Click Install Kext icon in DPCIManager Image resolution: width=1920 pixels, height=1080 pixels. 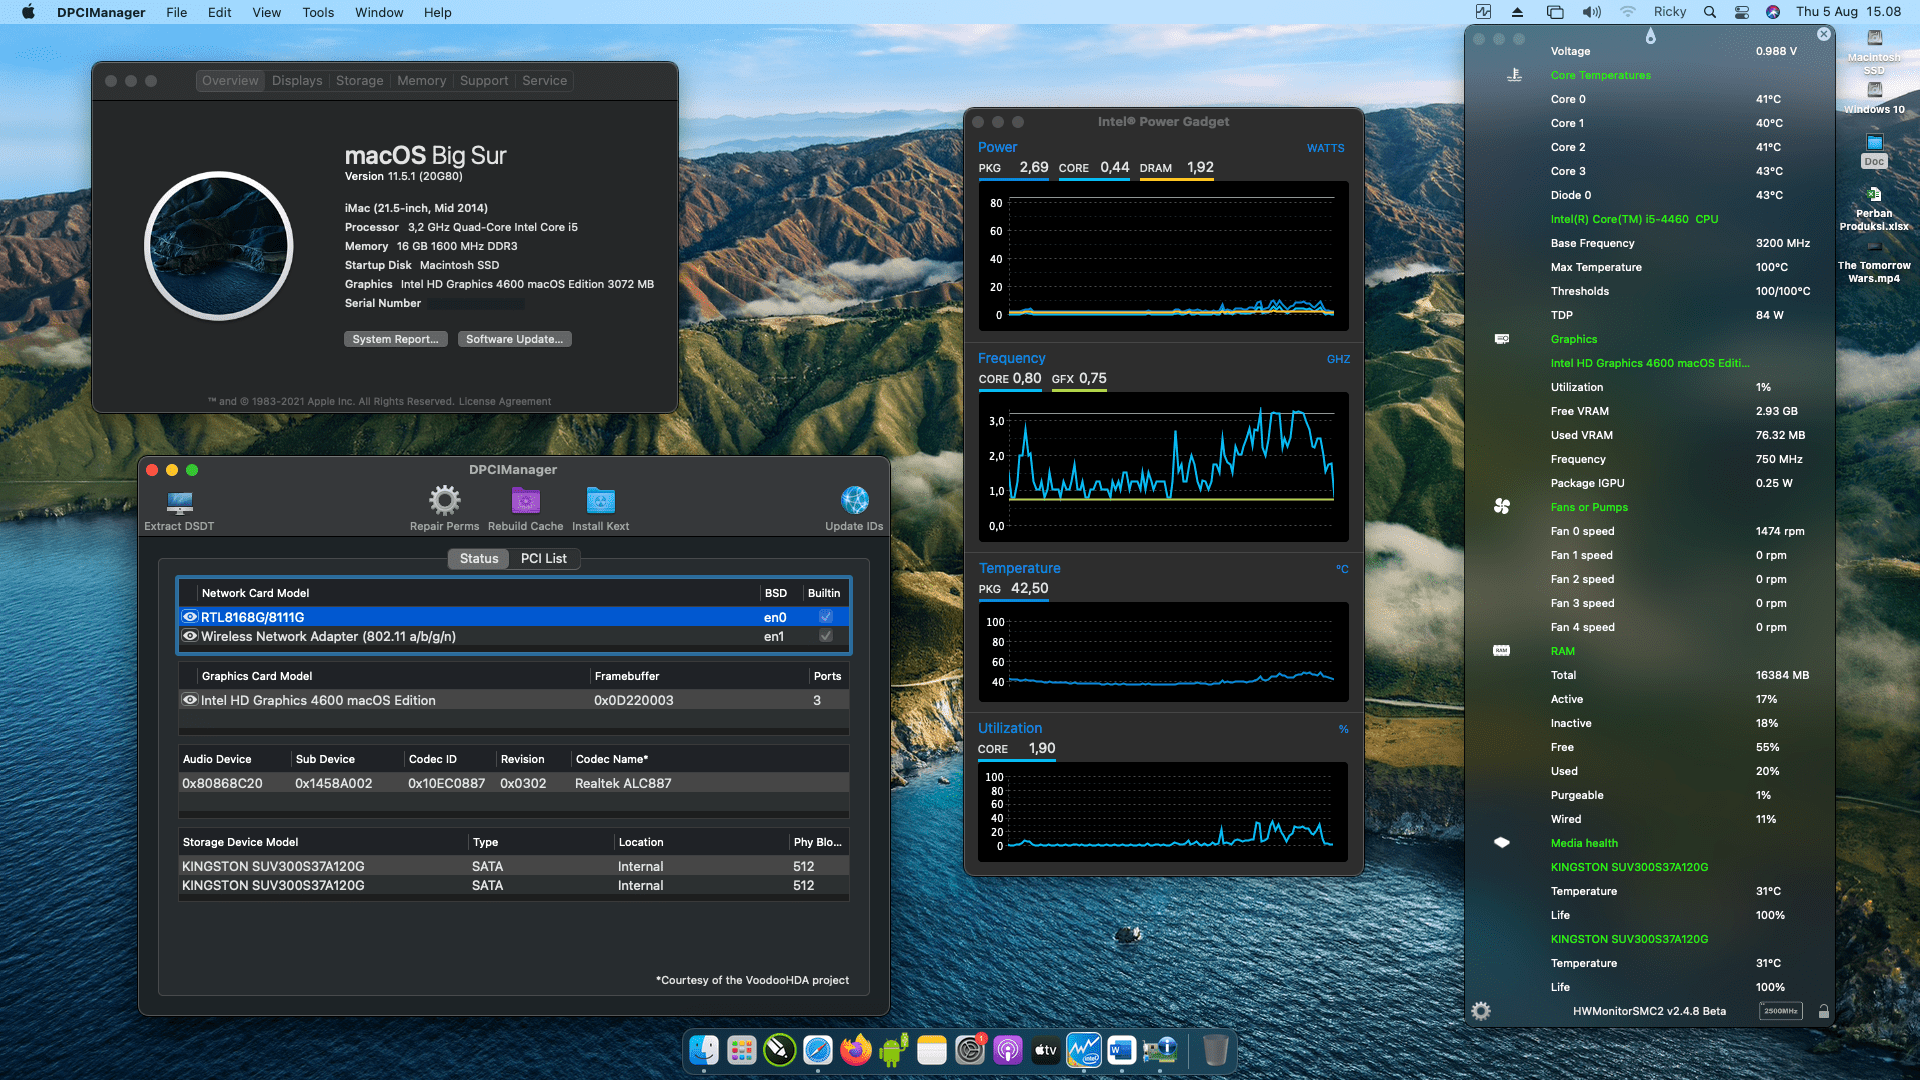600,500
